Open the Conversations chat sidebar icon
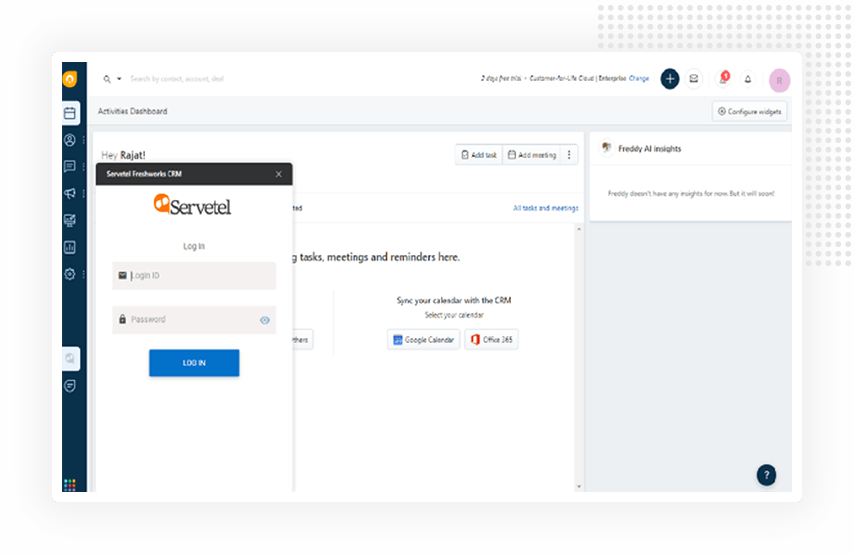The image size is (854, 554). [x=70, y=166]
